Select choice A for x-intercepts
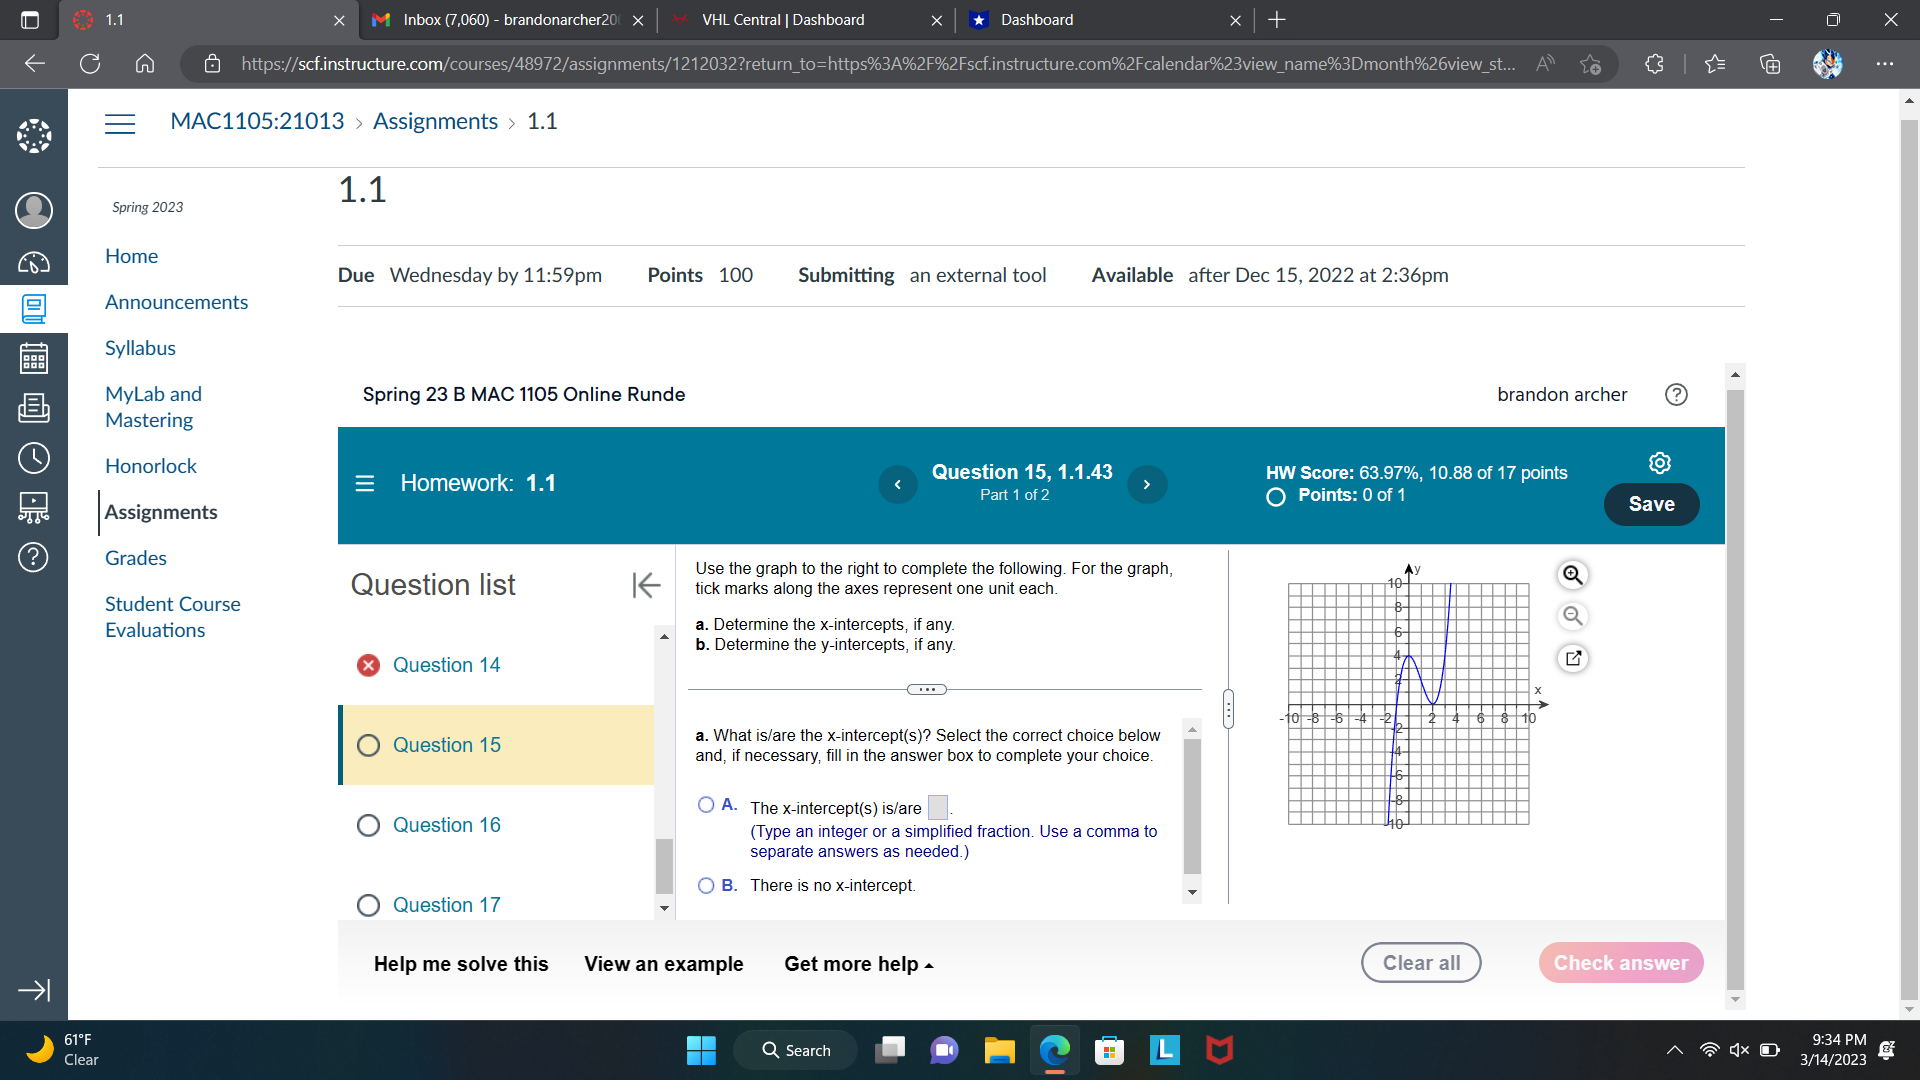 point(706,805)
